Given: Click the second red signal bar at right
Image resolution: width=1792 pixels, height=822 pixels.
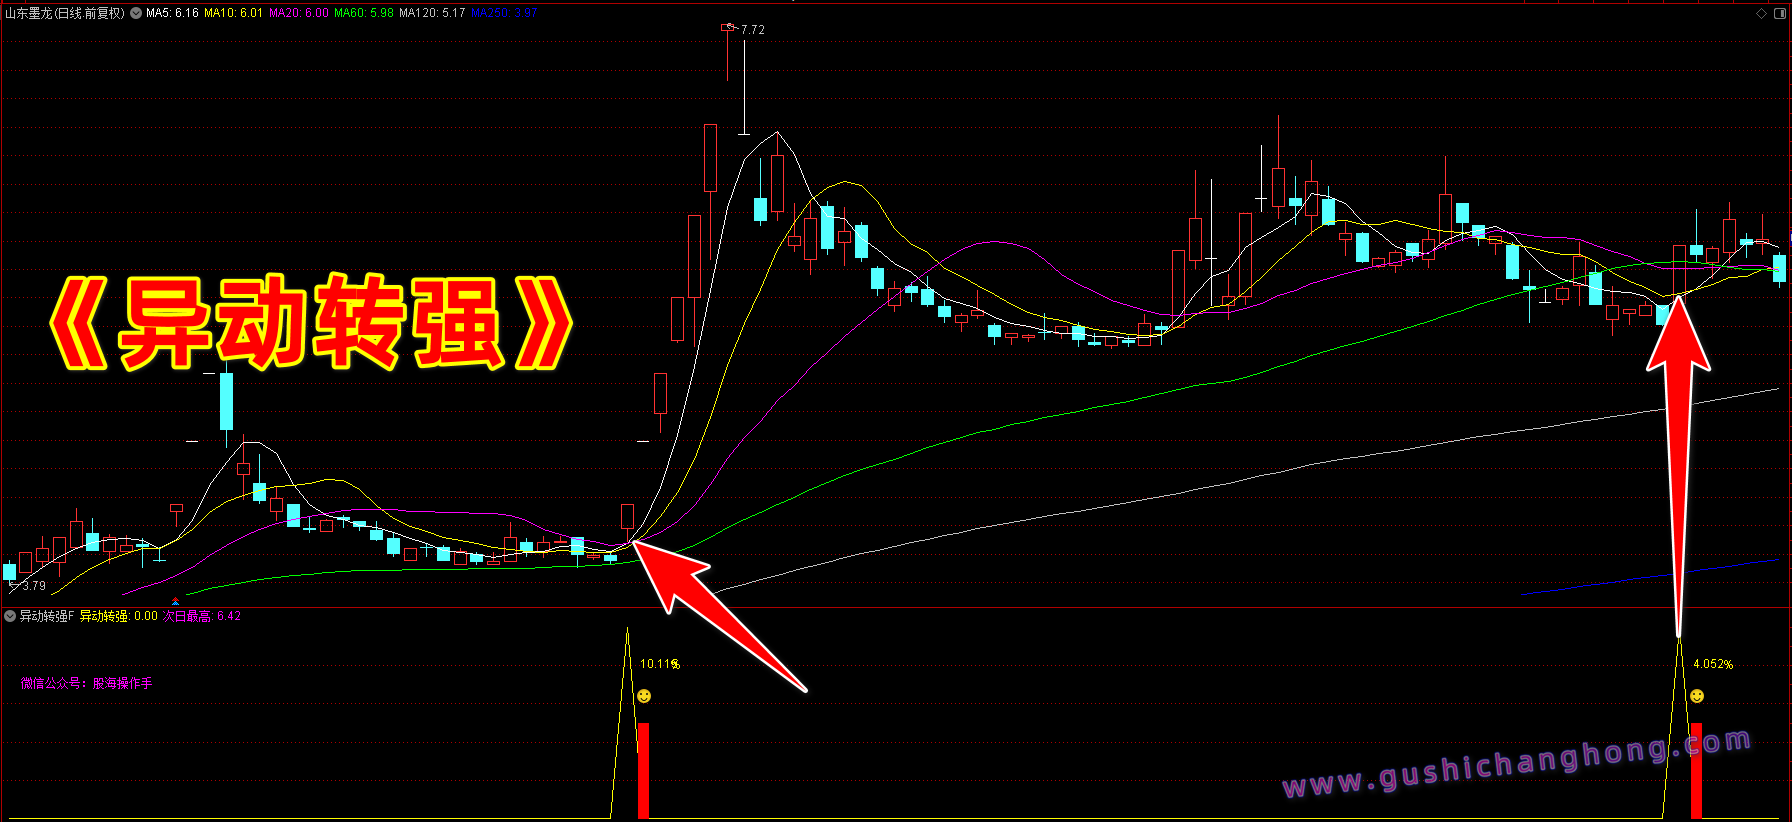Looking at the screenshot, I should point(1696,770).
